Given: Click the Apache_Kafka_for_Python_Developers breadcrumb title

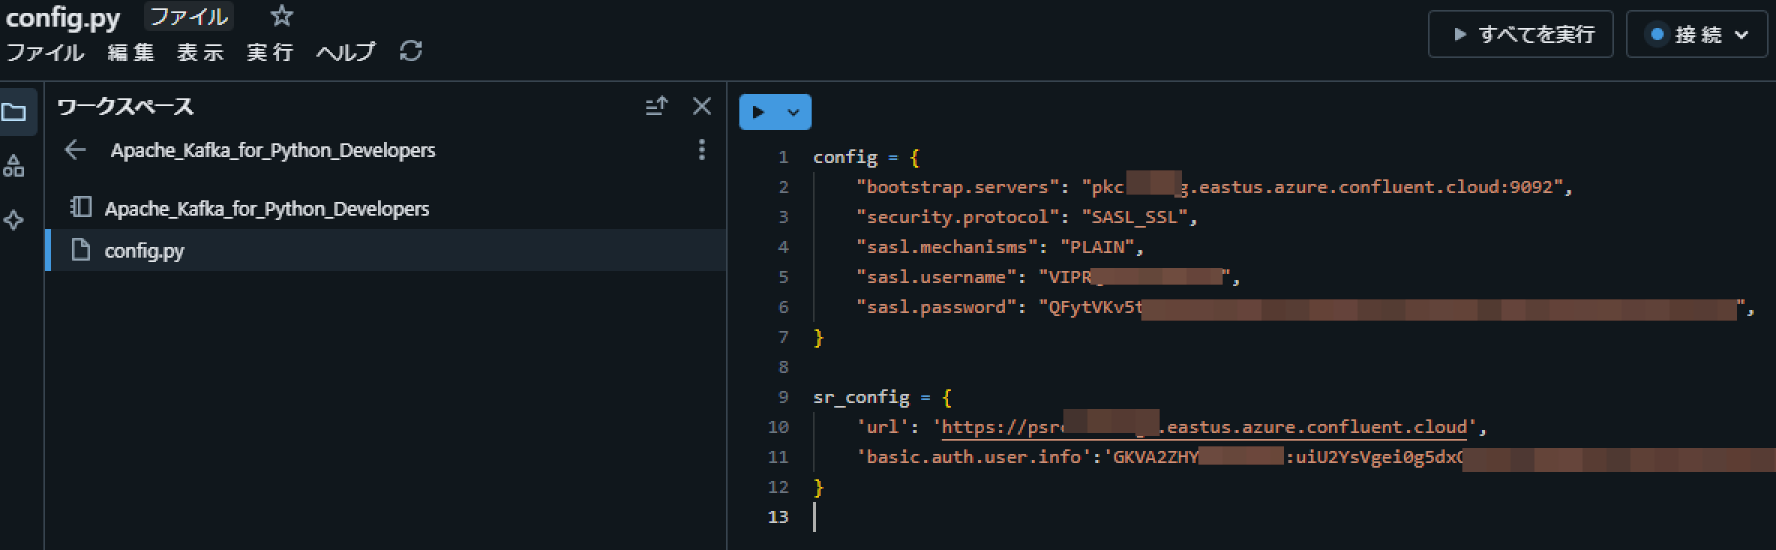Looking at the screenshot, I should point(273,150).
